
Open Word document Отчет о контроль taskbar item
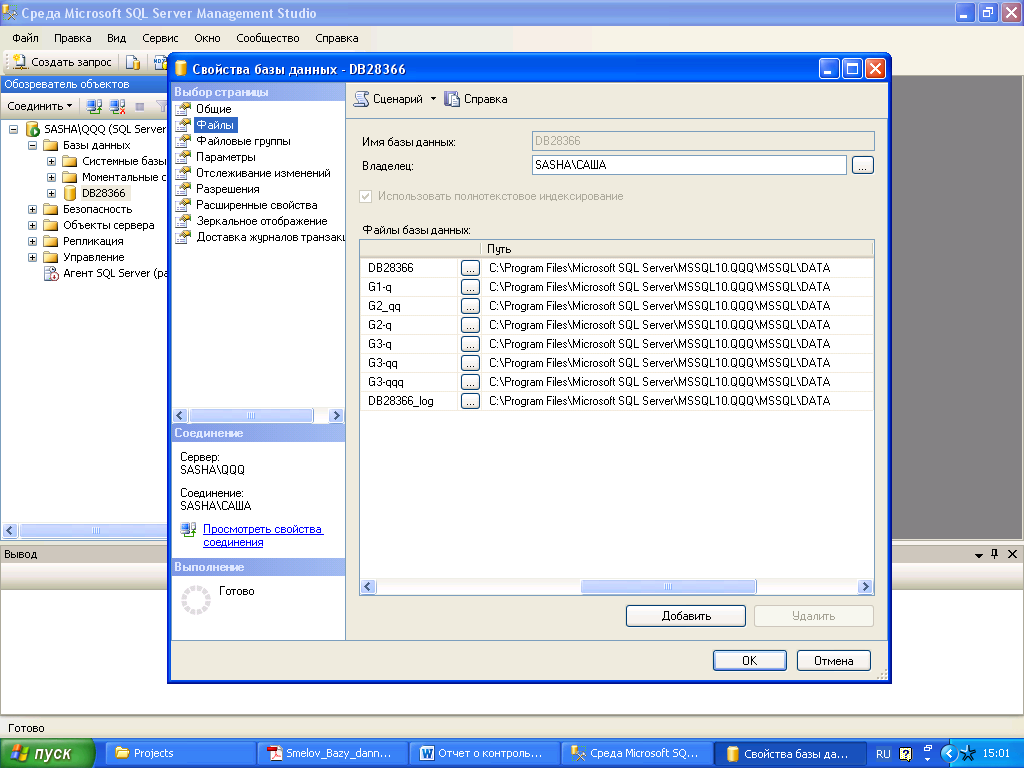(x=485, y=753)
